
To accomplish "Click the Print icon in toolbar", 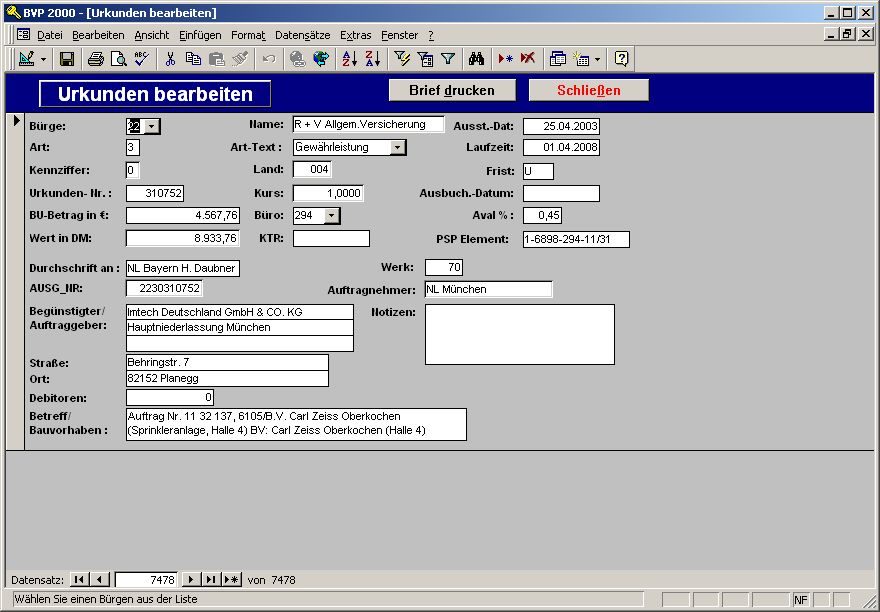I will coord(95,58).
